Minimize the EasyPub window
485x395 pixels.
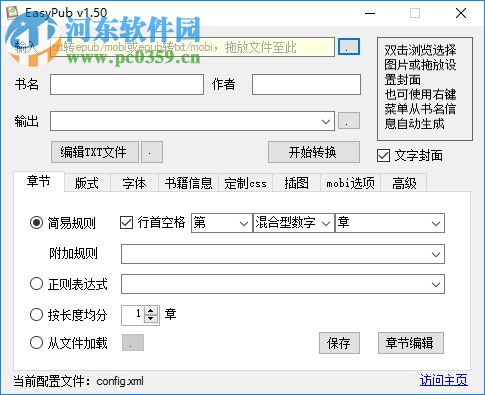click(370, 13)
